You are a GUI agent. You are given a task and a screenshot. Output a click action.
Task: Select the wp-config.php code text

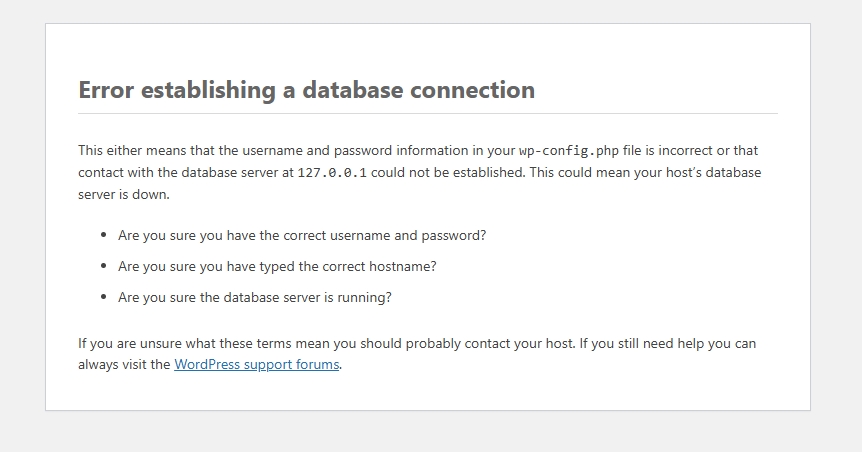tap(568, 151)
